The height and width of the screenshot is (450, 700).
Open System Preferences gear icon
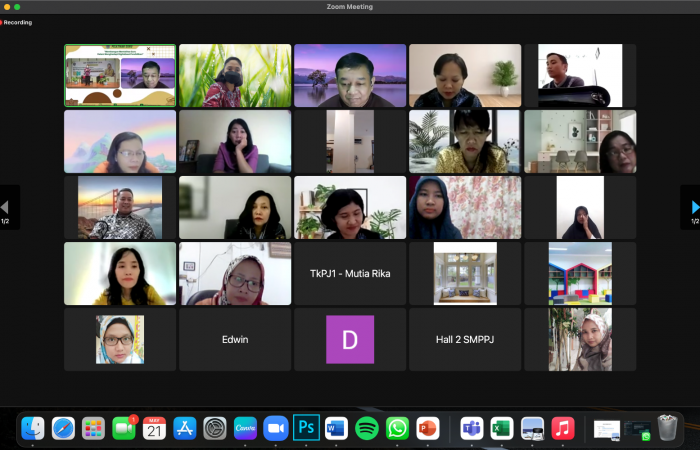(x=215, y=429)
